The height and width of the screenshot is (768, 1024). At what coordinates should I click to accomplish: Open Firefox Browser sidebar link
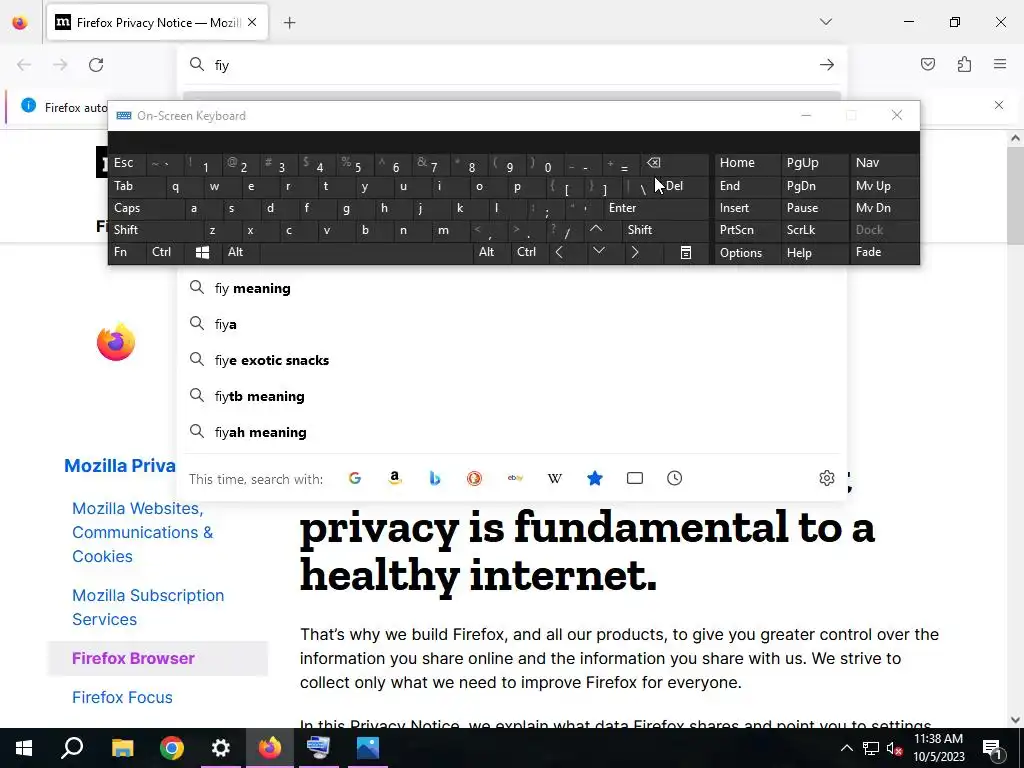pyautogui.click(x=133, y=658)
